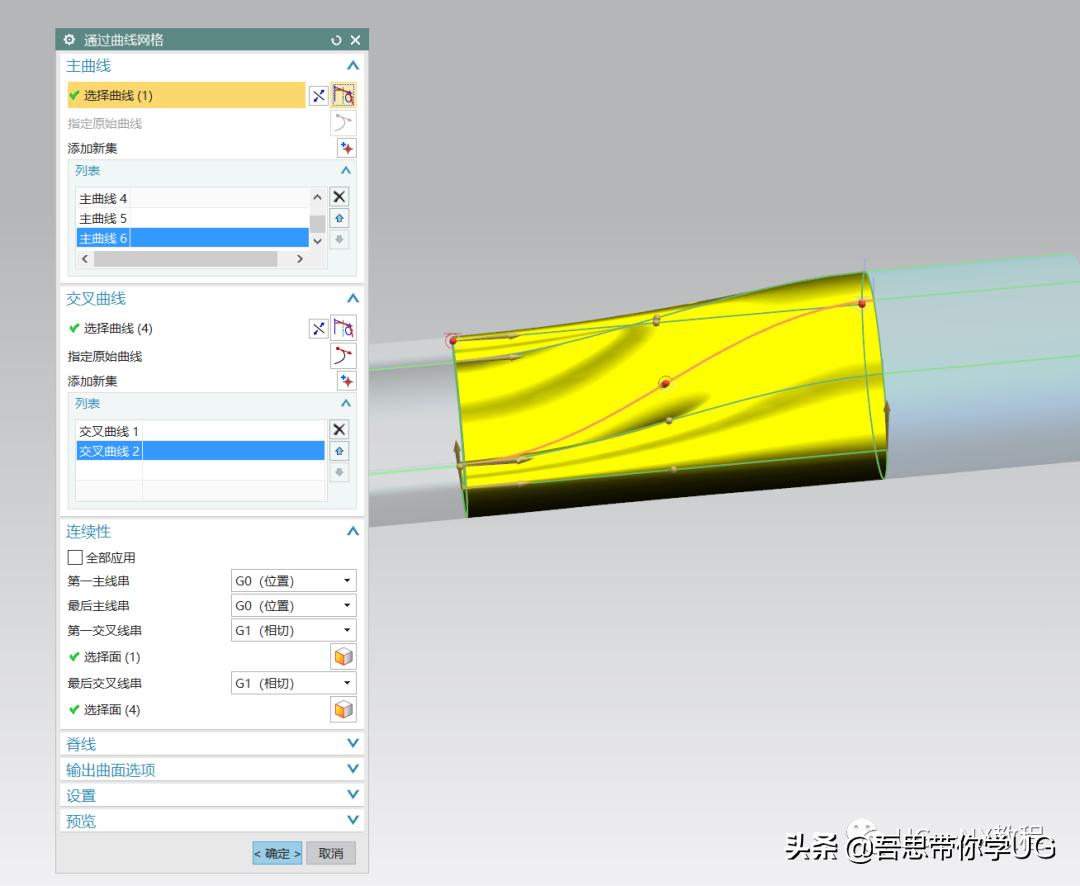Click 添加新集 icon under 交叉曲线
The image size is (1080, 886).
click(344, 380)
